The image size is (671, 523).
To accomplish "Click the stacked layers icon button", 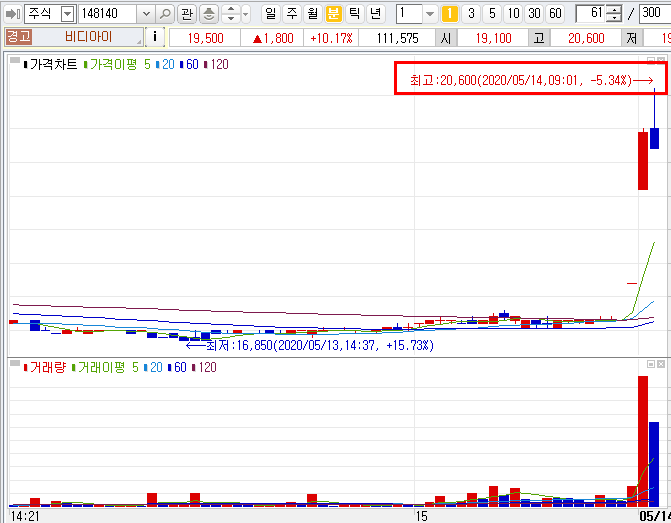I will point(208,14).
